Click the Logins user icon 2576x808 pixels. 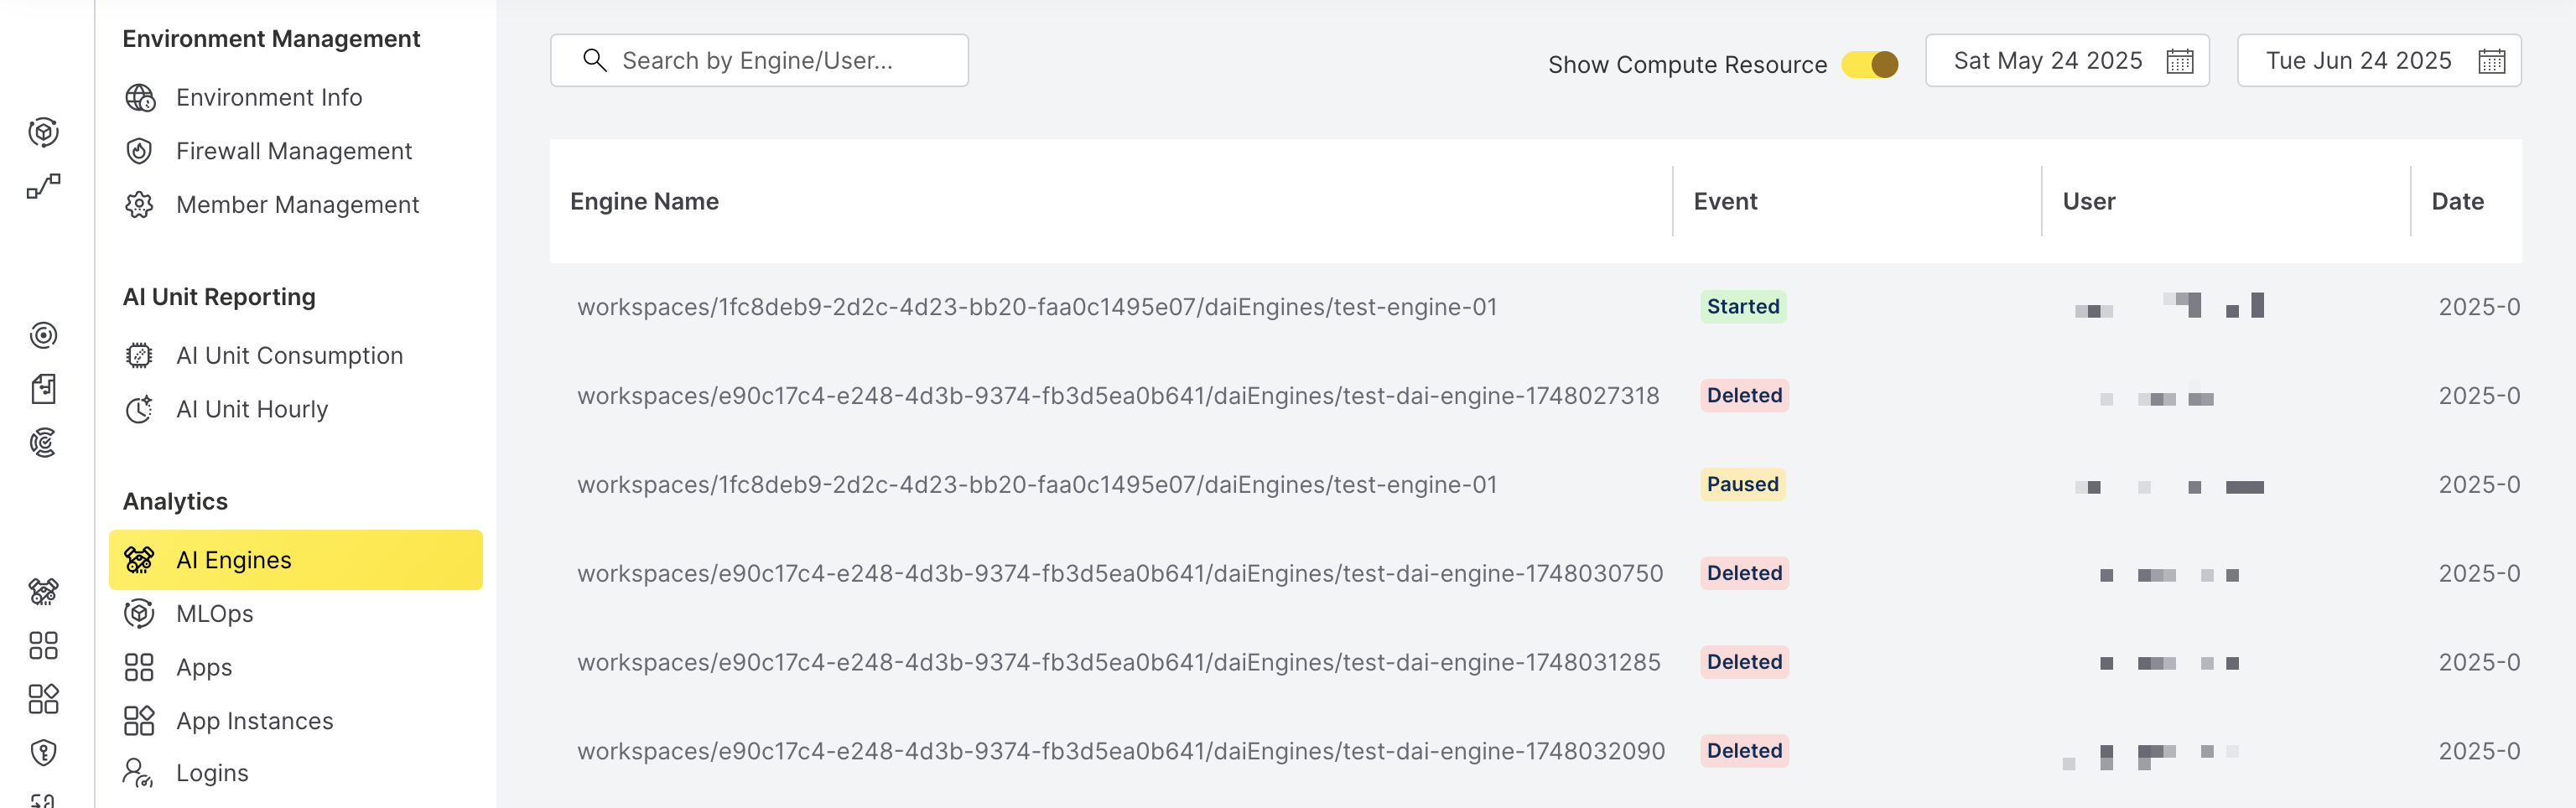pyautogui.click(x=138, y=772)
